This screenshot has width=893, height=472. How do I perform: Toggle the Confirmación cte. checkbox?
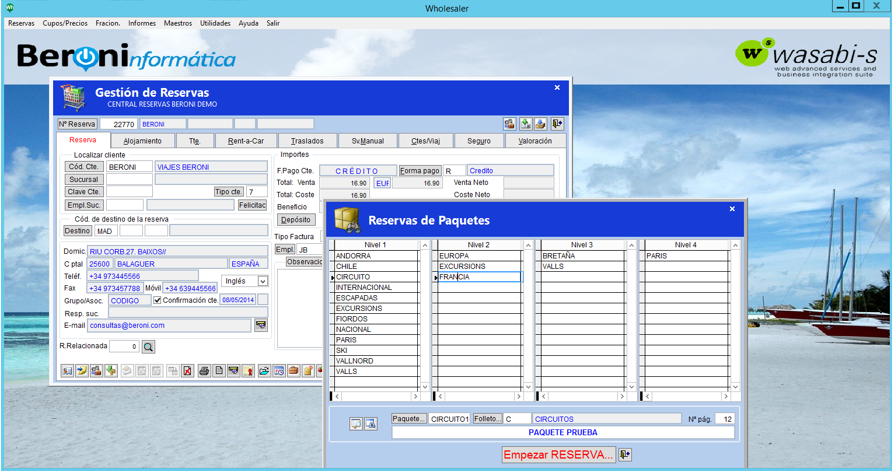[x=157, y=300]
